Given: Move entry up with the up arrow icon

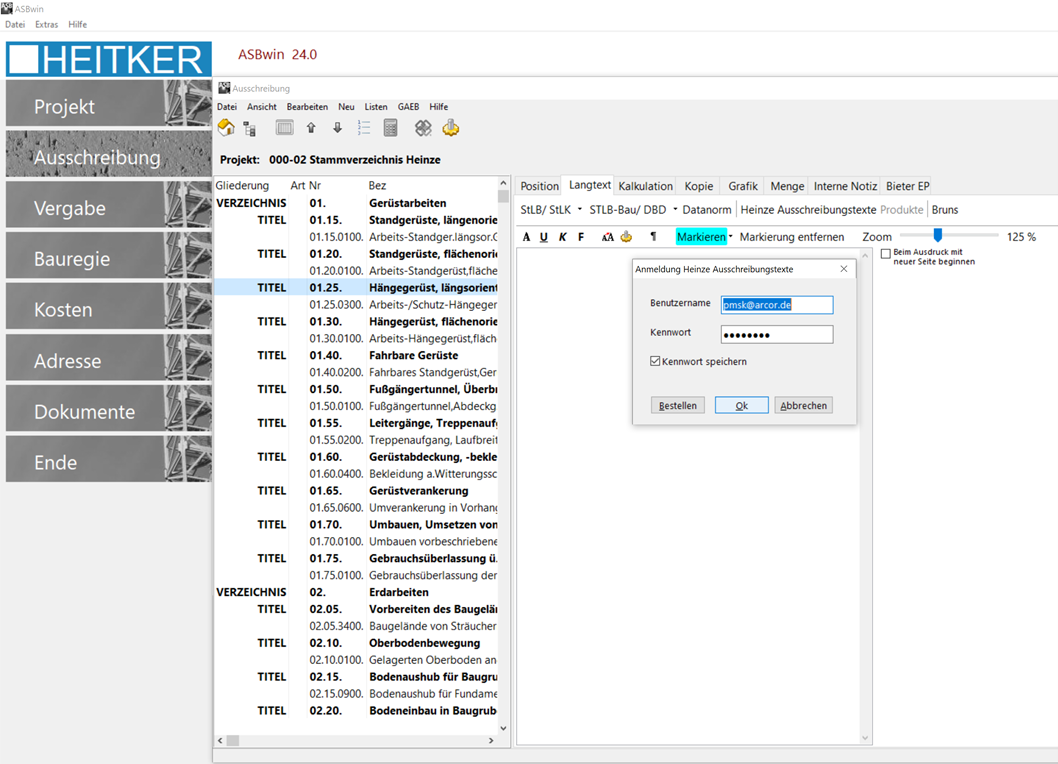Looking at the screenshot, I should point(311,128).
